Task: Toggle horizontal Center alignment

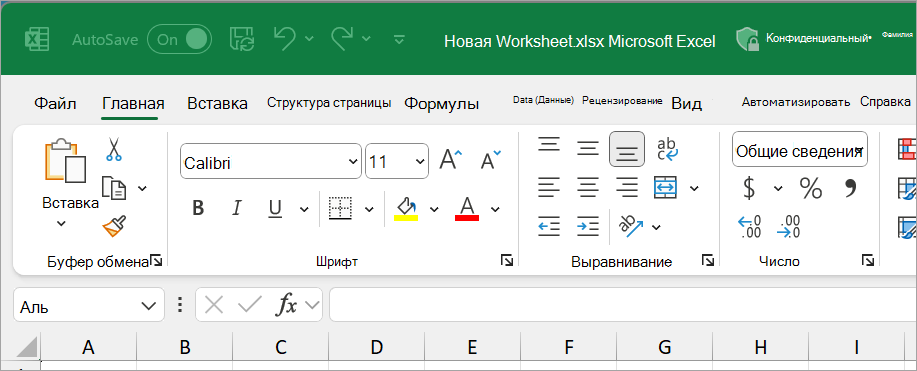Action: coord(588,187)
